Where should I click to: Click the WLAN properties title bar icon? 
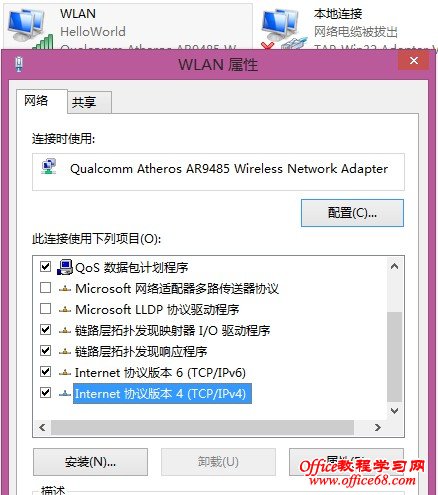coord(19,64)
